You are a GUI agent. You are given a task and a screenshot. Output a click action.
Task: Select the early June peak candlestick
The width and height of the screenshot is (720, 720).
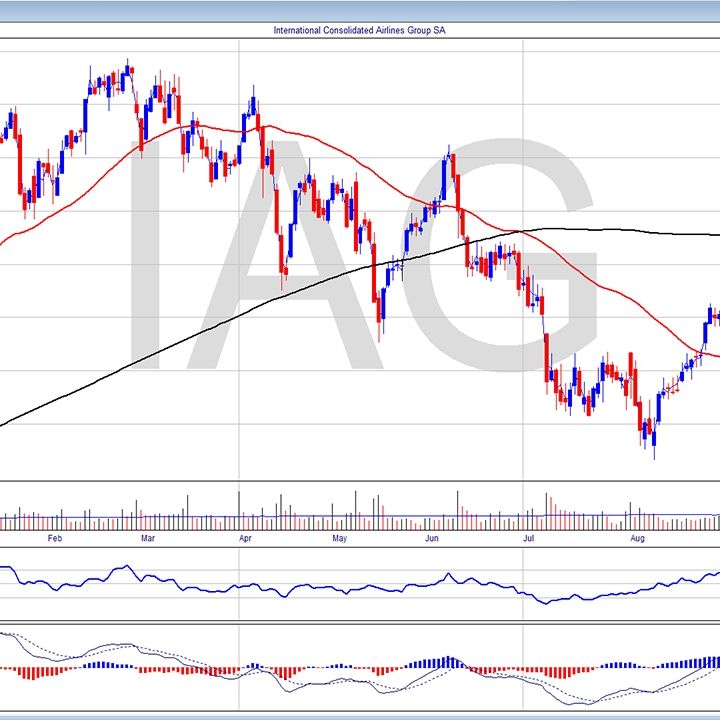(x=451, y=160)
